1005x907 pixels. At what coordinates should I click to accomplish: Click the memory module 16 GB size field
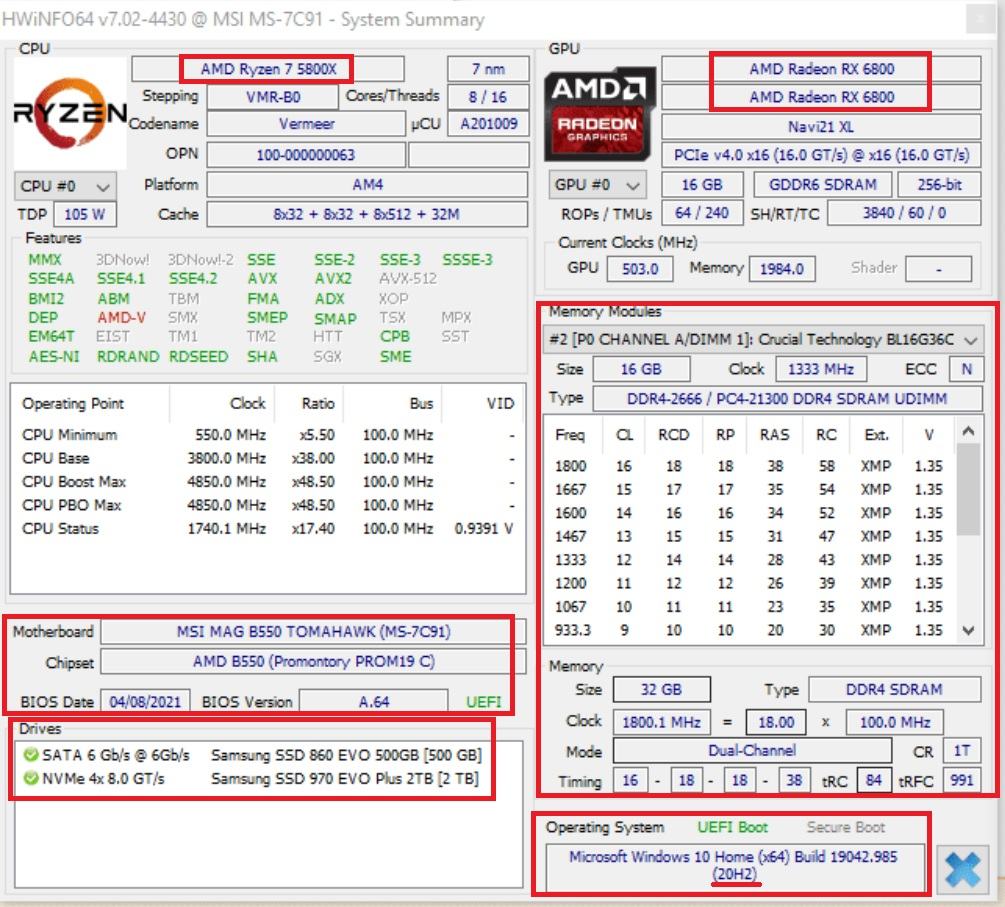pyautogui.click(x=641, y=369)
